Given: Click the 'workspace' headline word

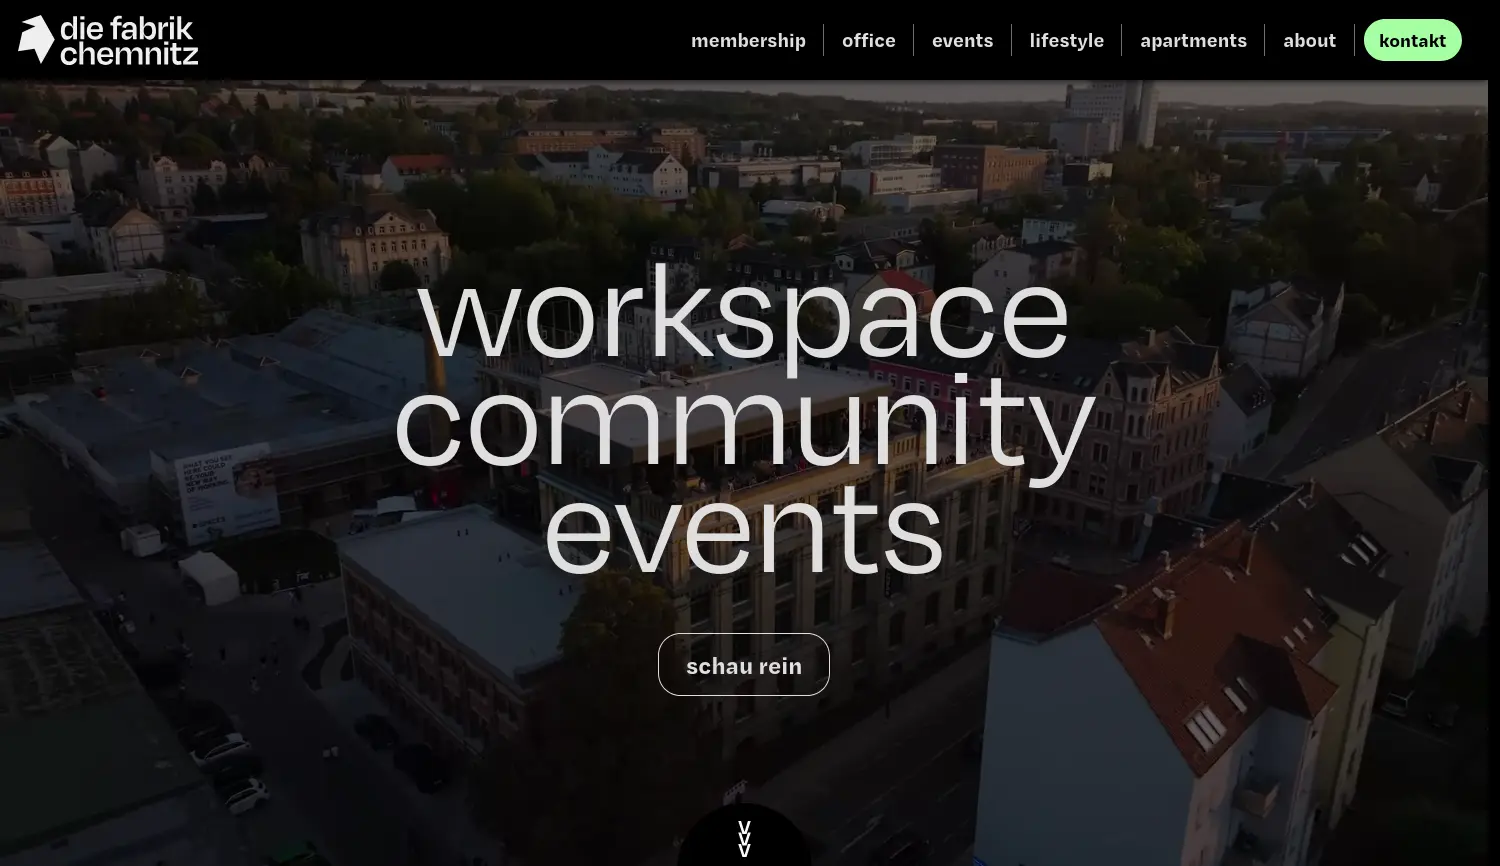Looking at the screenshot, I should pyautogui.click(x=744, y=315).
